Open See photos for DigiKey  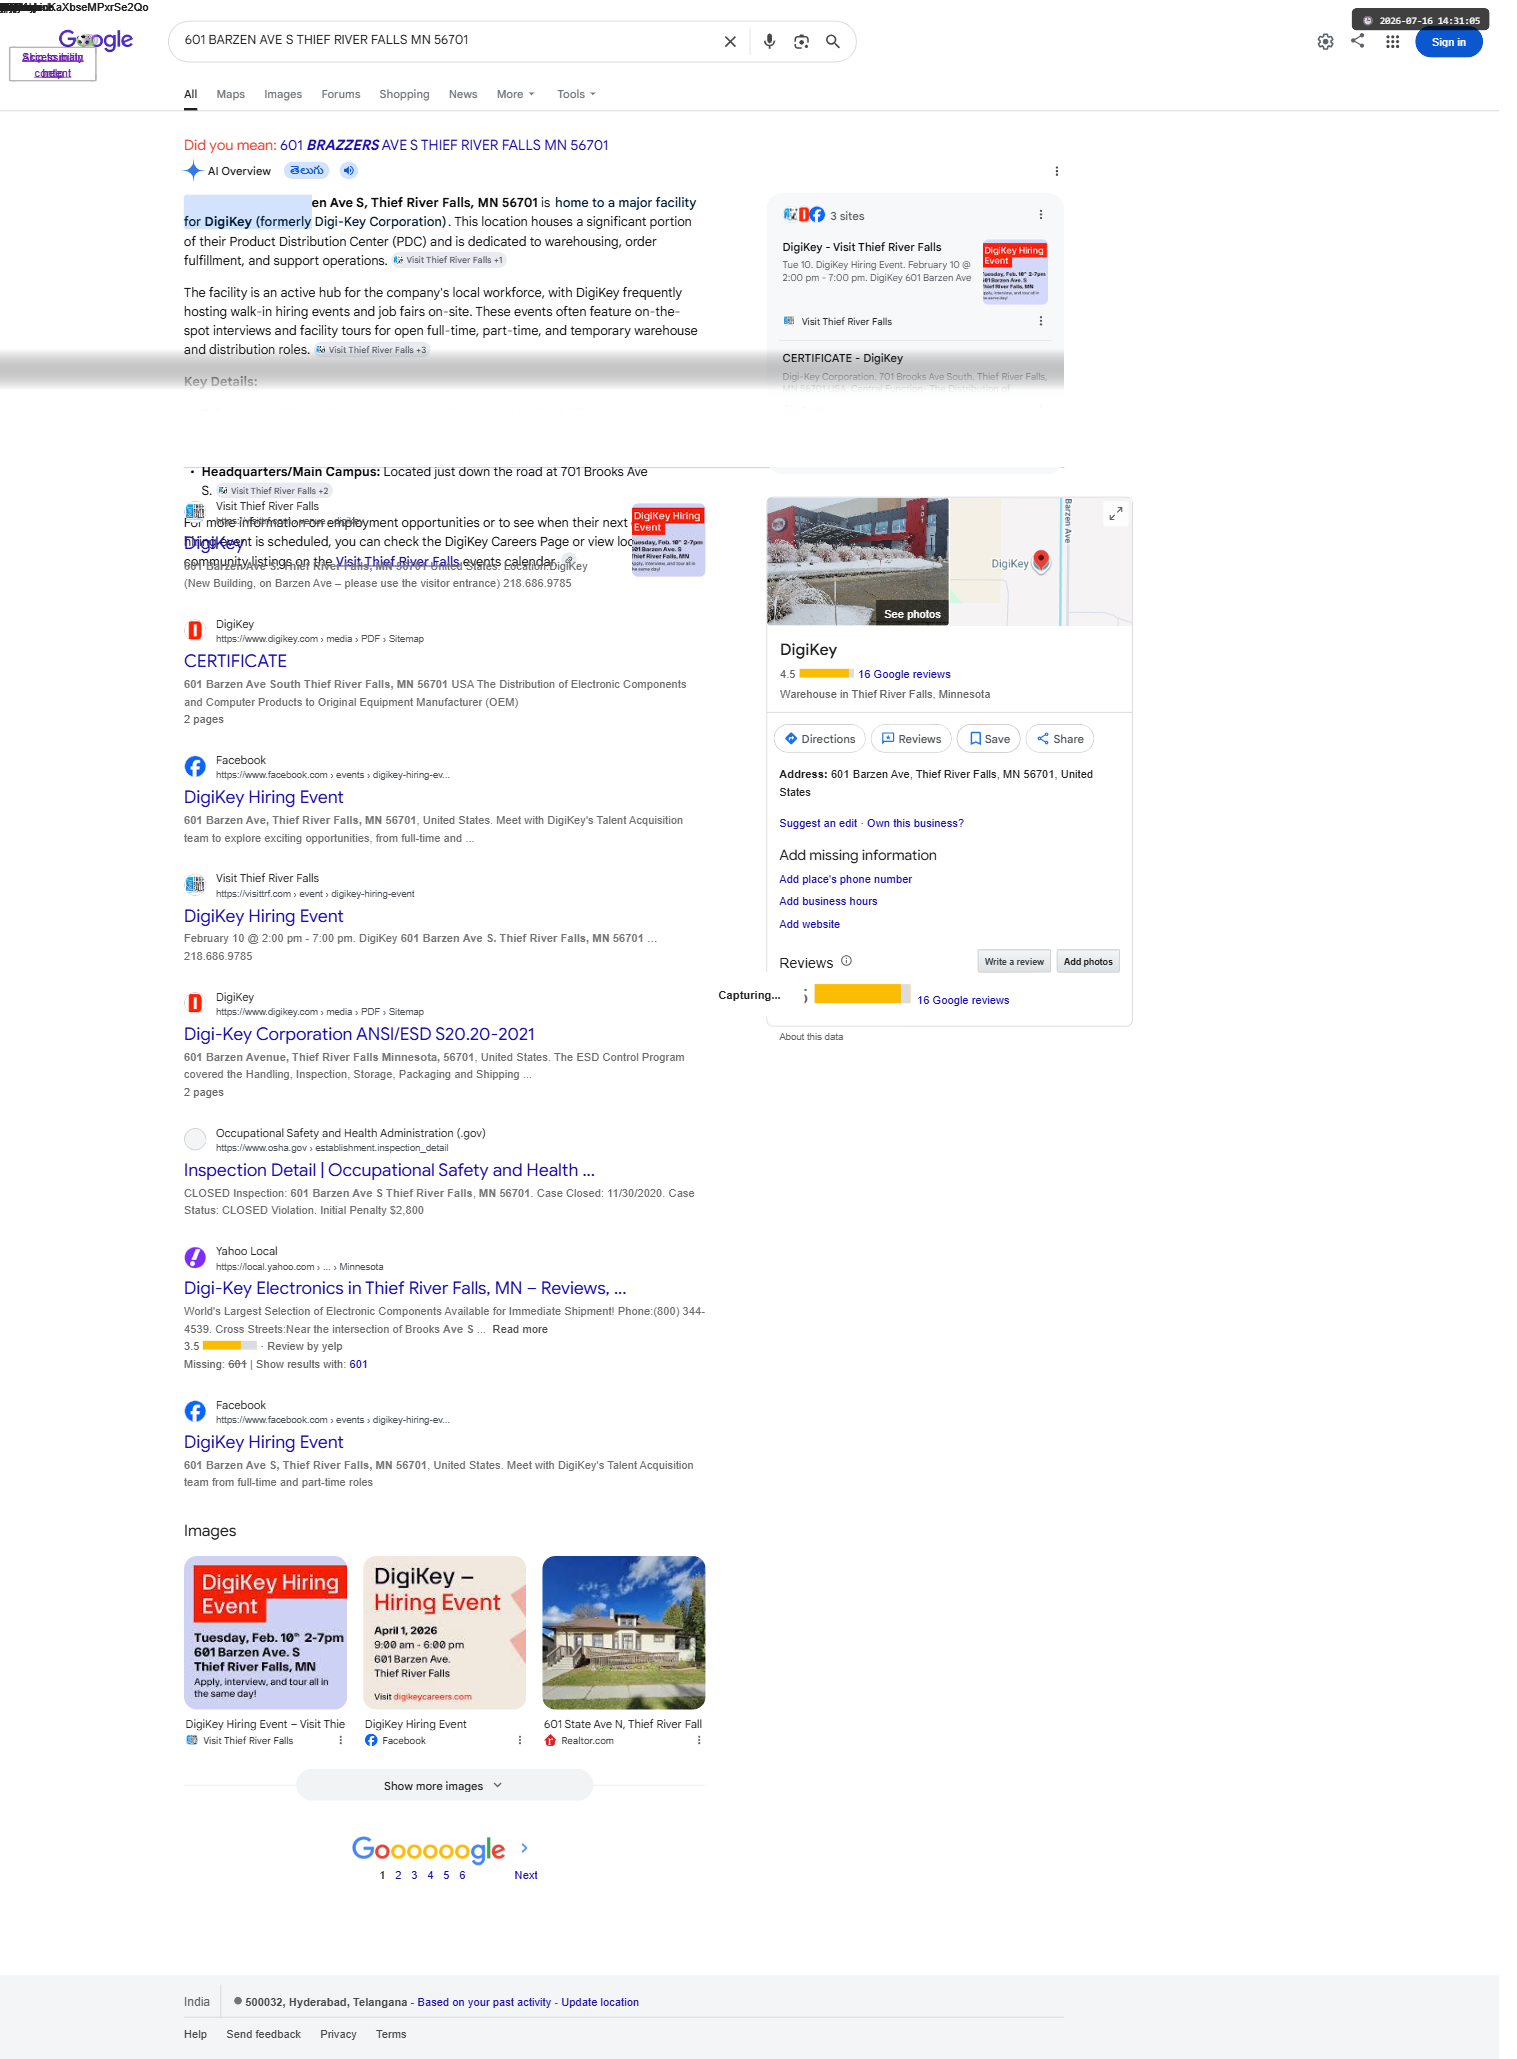point(912,614)
